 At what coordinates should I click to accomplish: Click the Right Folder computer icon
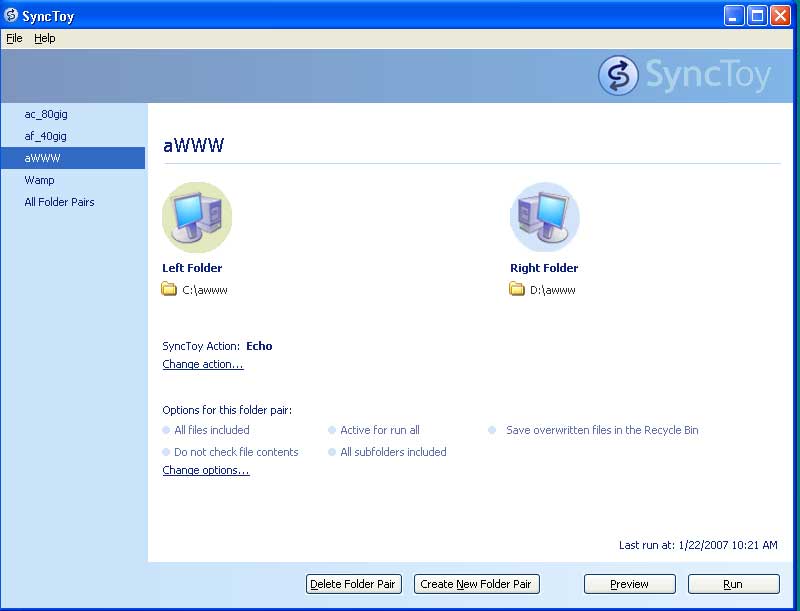click(545, 217)
